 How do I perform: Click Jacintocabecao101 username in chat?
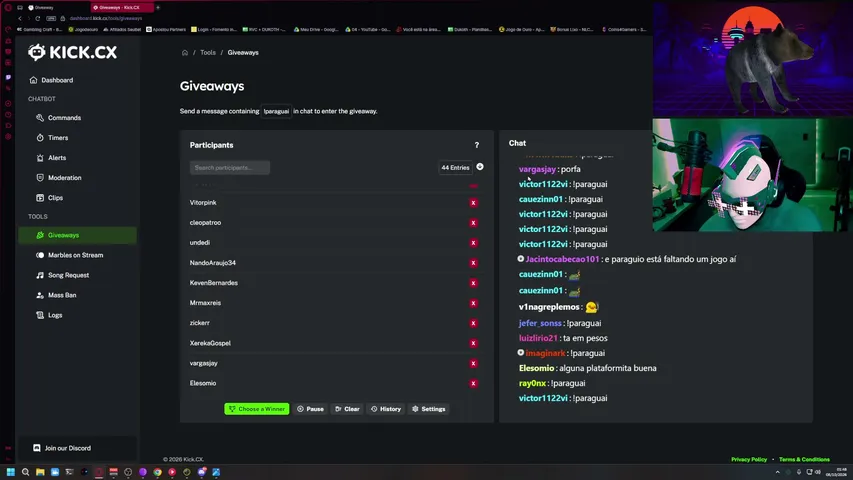coord(562,259)
